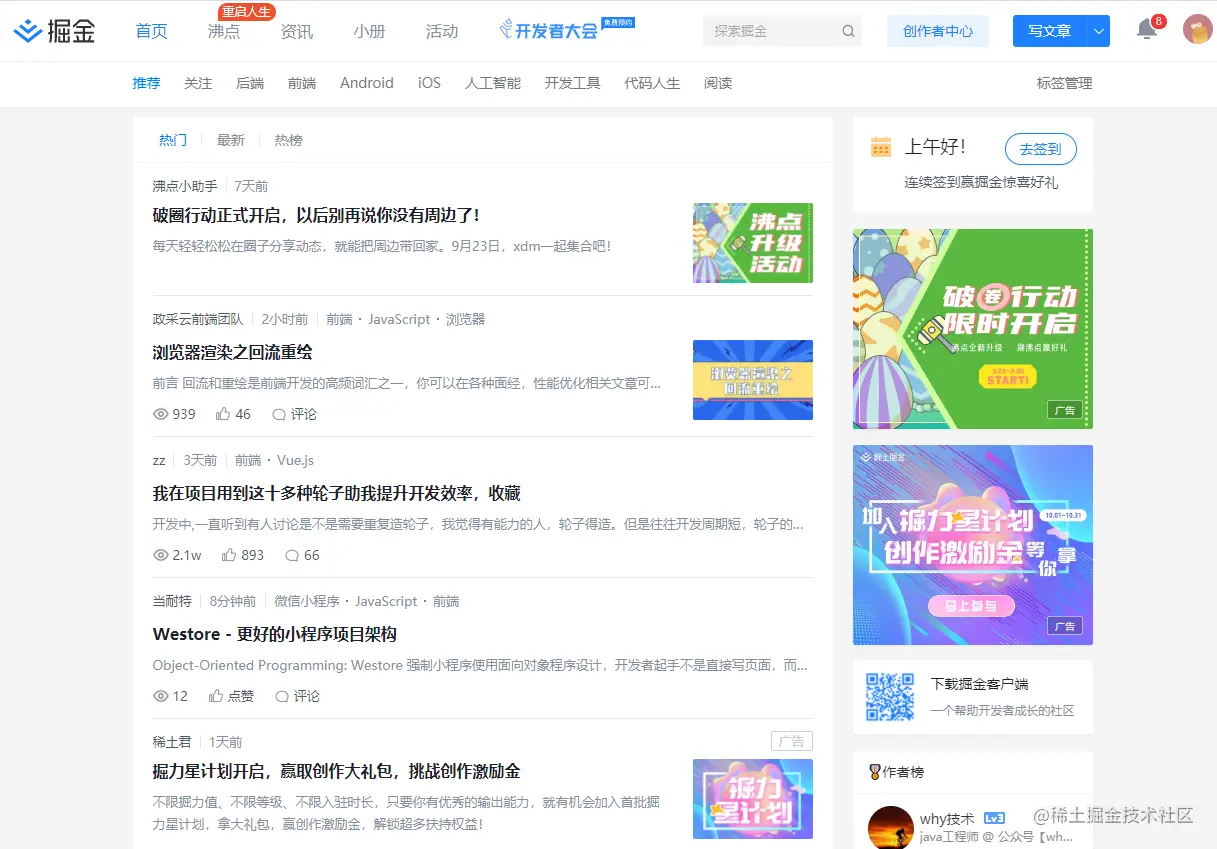
Task: Open notifications bell icon
Action: tap(1147, 30)
